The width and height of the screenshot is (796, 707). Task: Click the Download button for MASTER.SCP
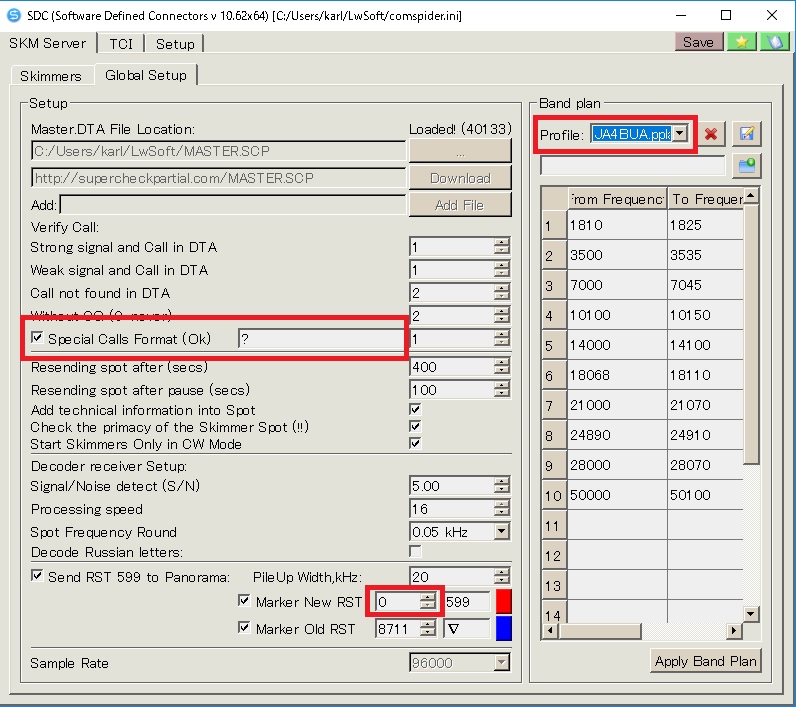460,178
